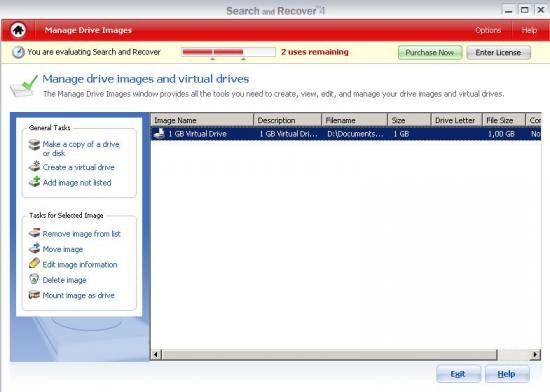Select Mount image as drive
Viewport: 550px width, 392px height.
tap(79, 296)
